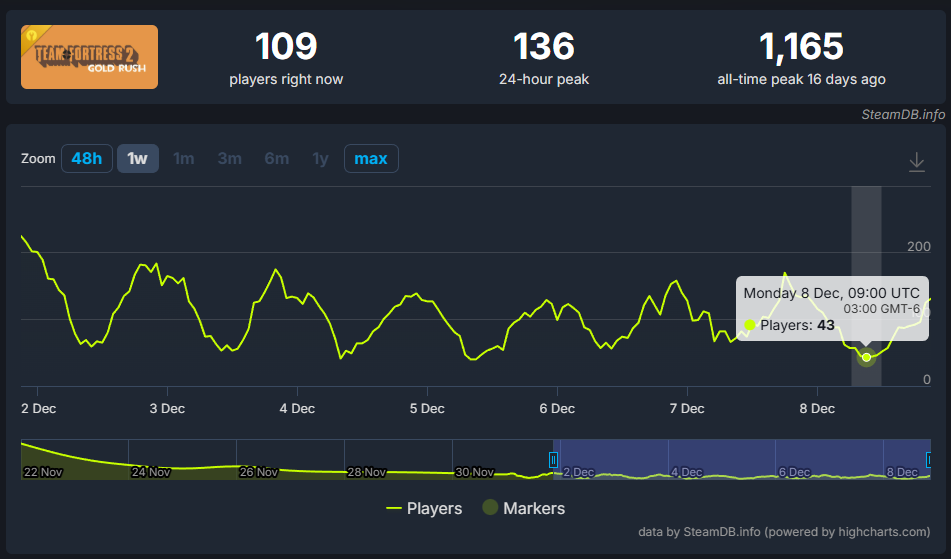
Task: Choose the 1y zoom option
Action: click(320, 158)
